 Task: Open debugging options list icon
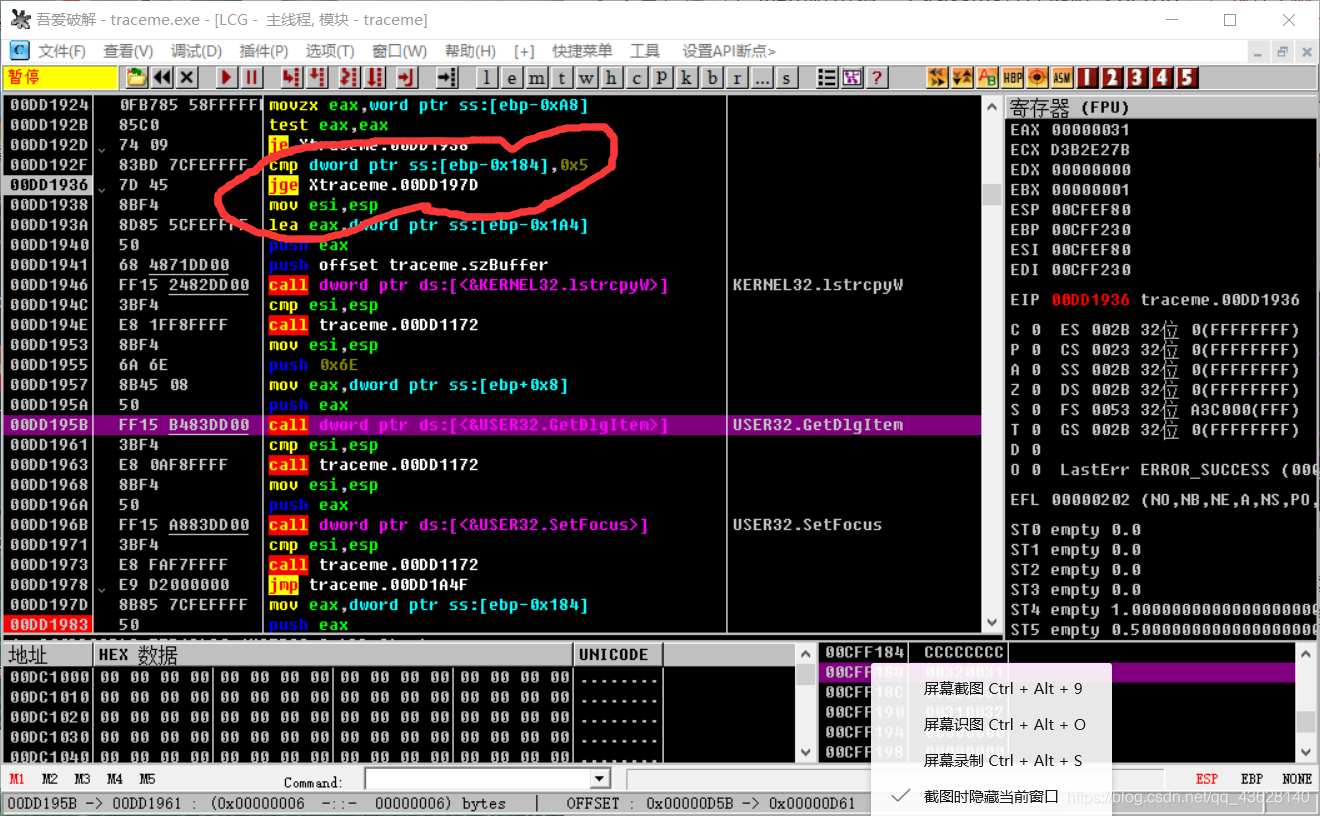(828, 77)
